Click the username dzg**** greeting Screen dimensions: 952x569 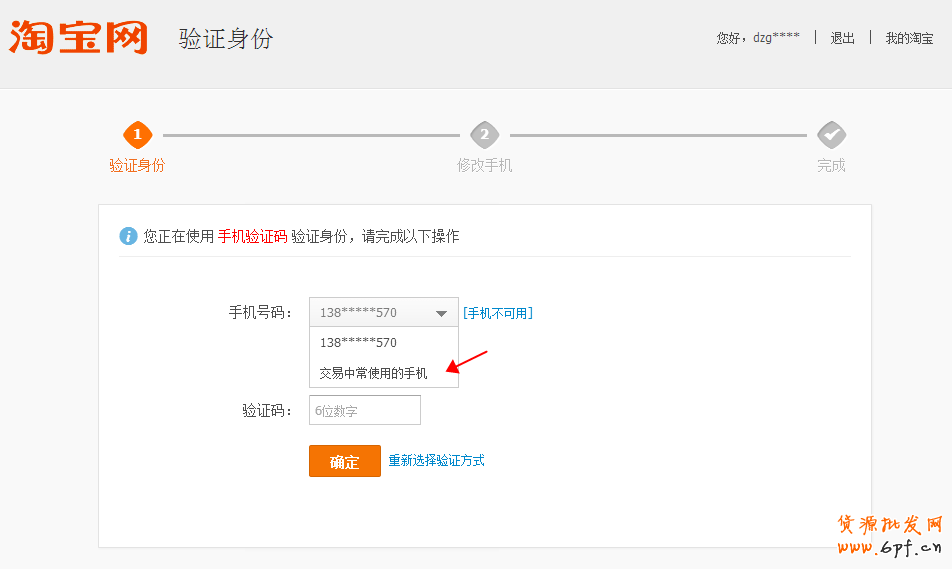tap(776, 38)
